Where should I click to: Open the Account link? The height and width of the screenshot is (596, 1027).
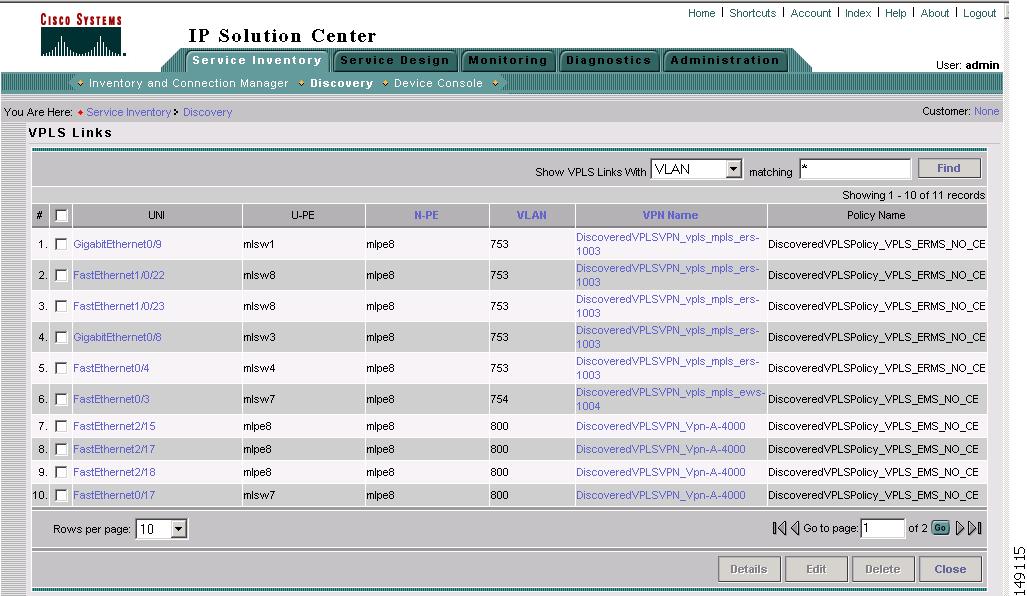point(811,13)
